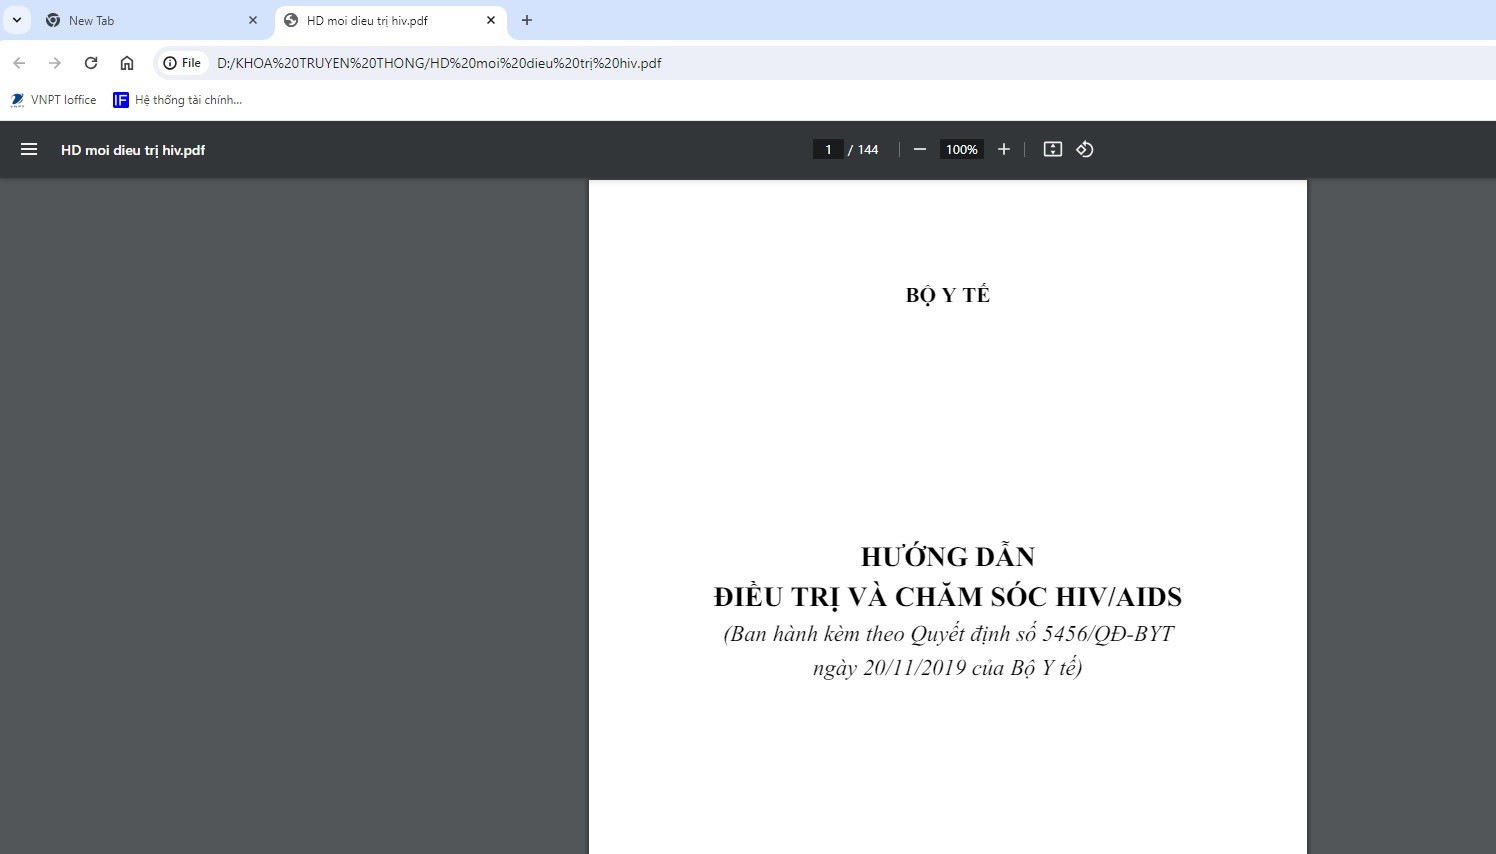Screen dimensions: 1496x854
Task: Click the browser Back arrow
Action: (19, 63)
